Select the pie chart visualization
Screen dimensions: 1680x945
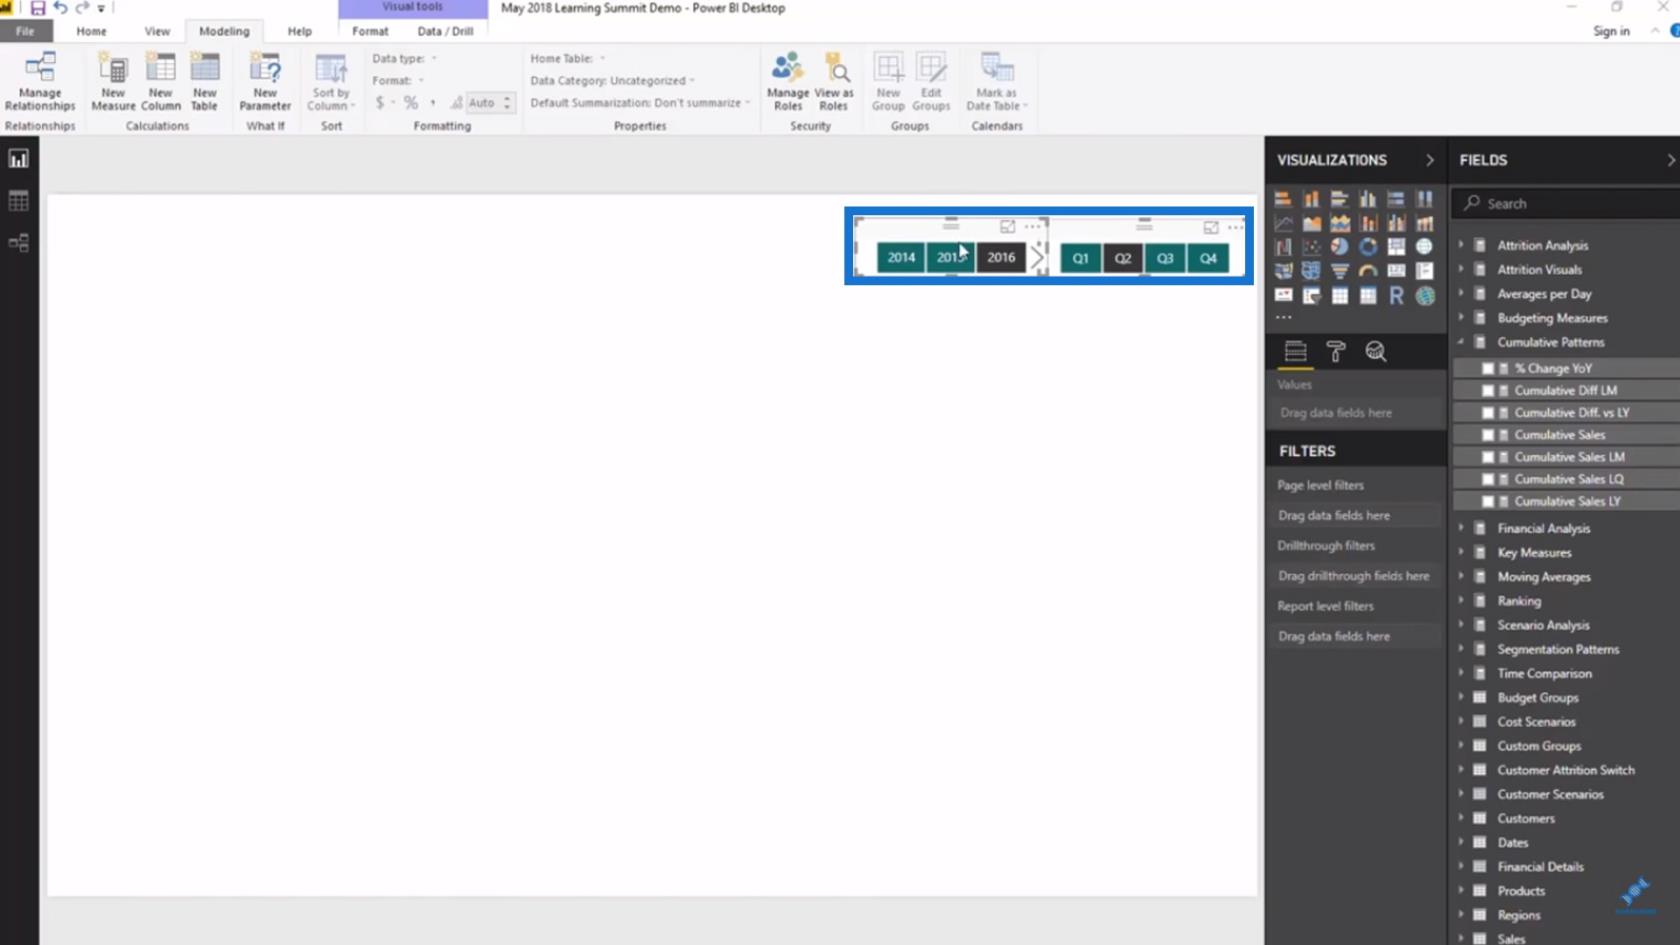[x=1340, y=246]
